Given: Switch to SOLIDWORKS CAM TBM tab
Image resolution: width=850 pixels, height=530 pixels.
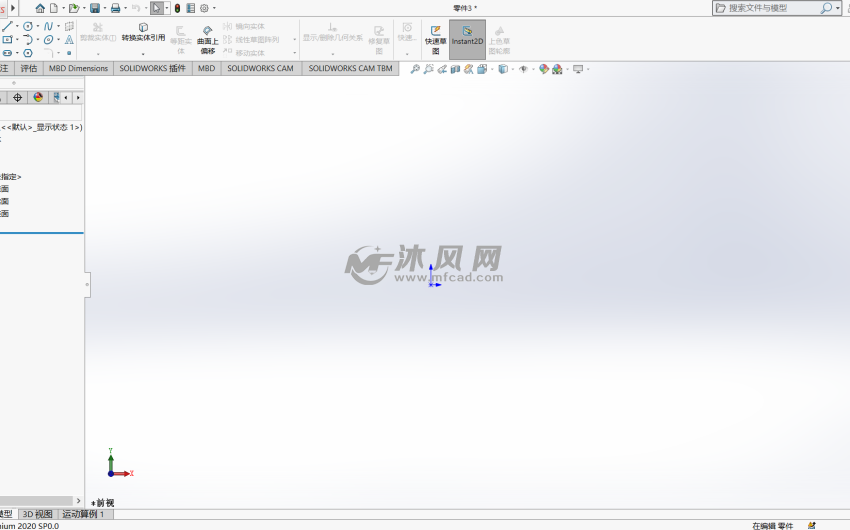Looking at the screenshot, I should (x=350, y=68).
